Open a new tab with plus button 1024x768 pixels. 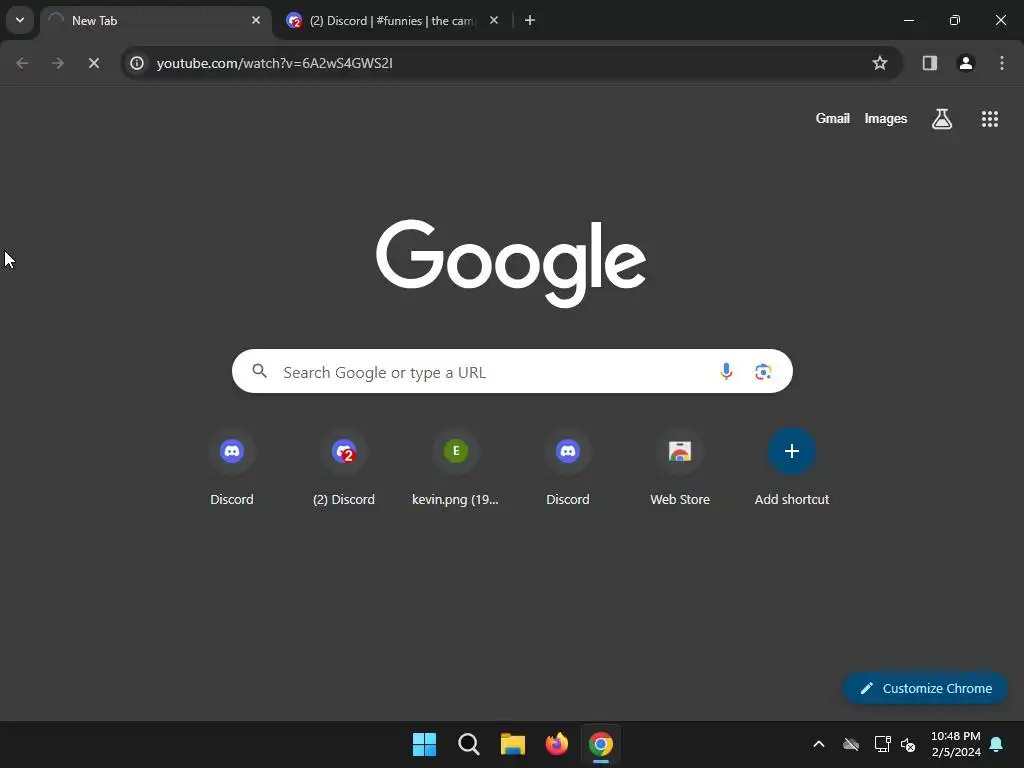click(530, 20)
